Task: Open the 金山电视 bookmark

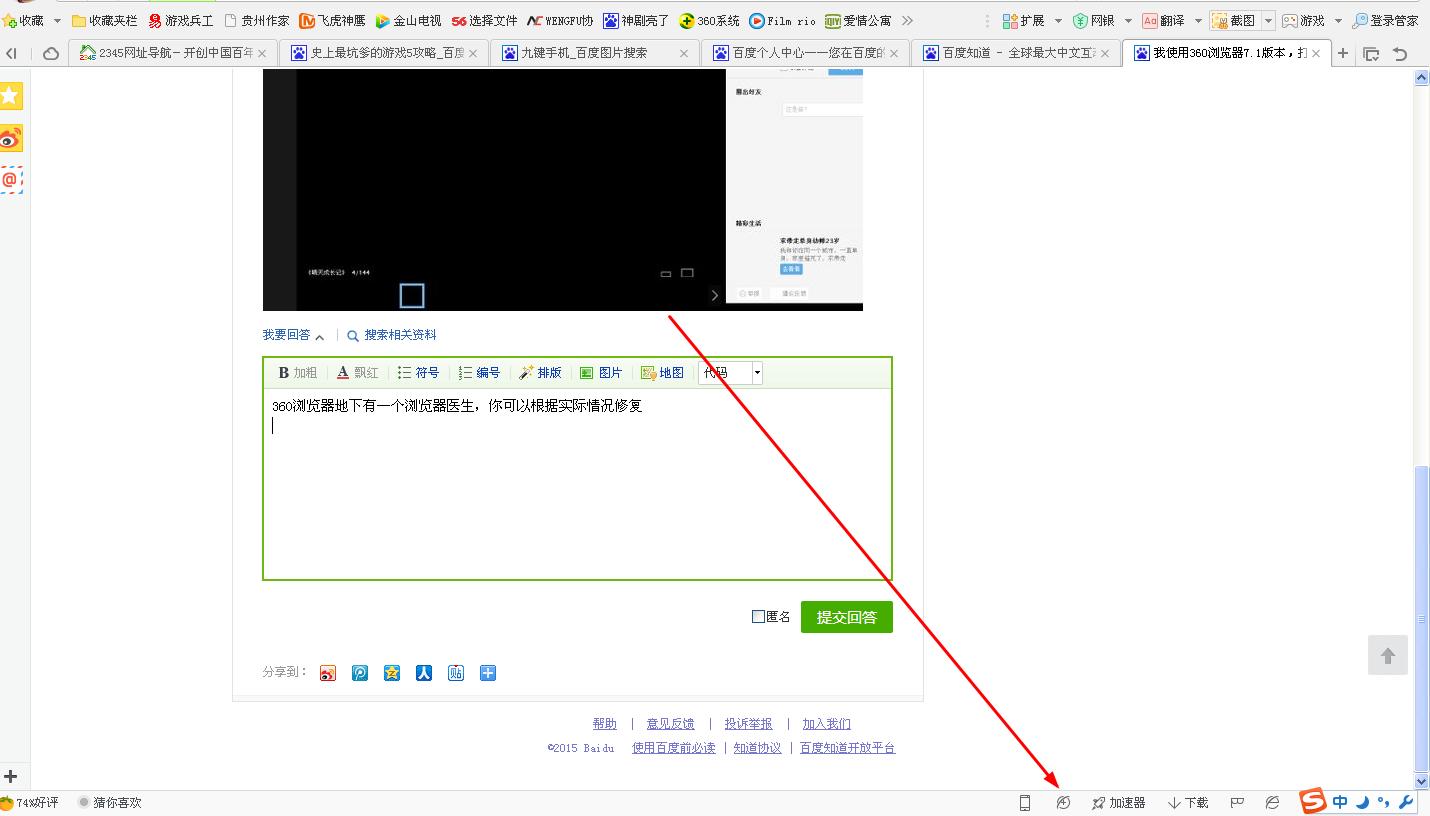Action: [408, 20]
